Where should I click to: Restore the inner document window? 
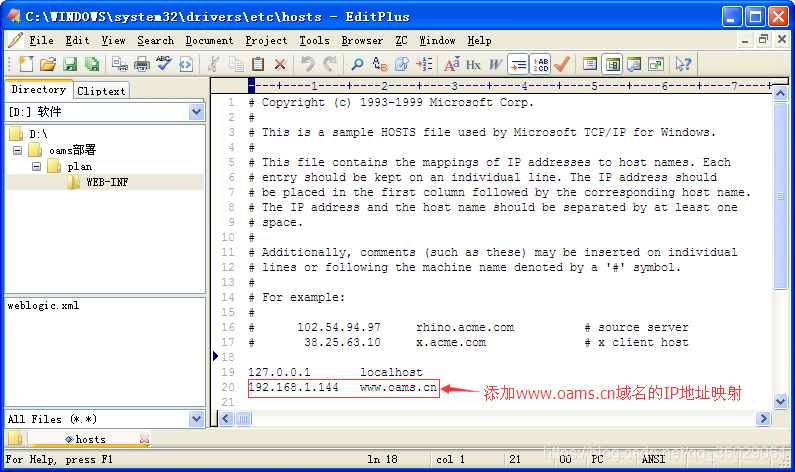(x=763, y=40)
